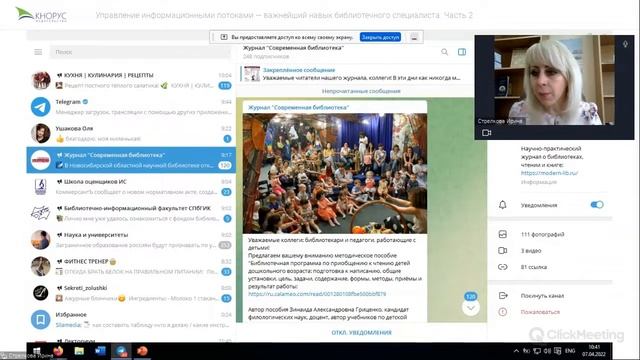The width and height of the screenshot is (640, 360).
Task: Click the ENG language indicator
Action: click(570, 351)
